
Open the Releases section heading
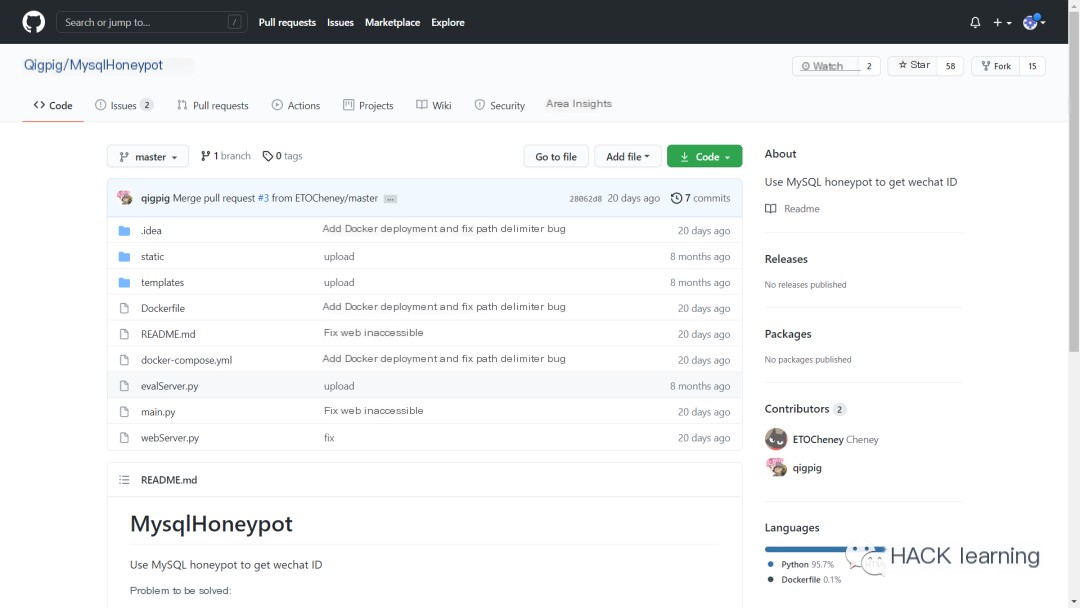click(x=786, y=259)
